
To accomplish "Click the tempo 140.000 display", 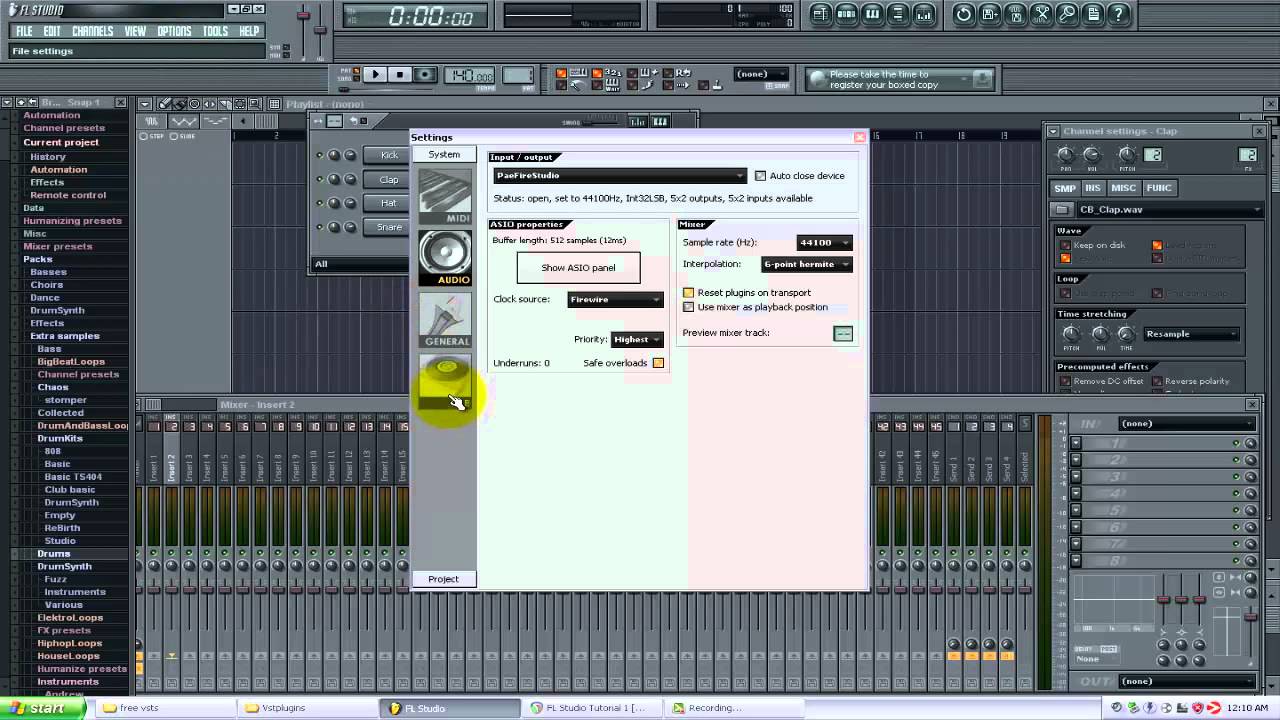I will [x=469, y=76].
